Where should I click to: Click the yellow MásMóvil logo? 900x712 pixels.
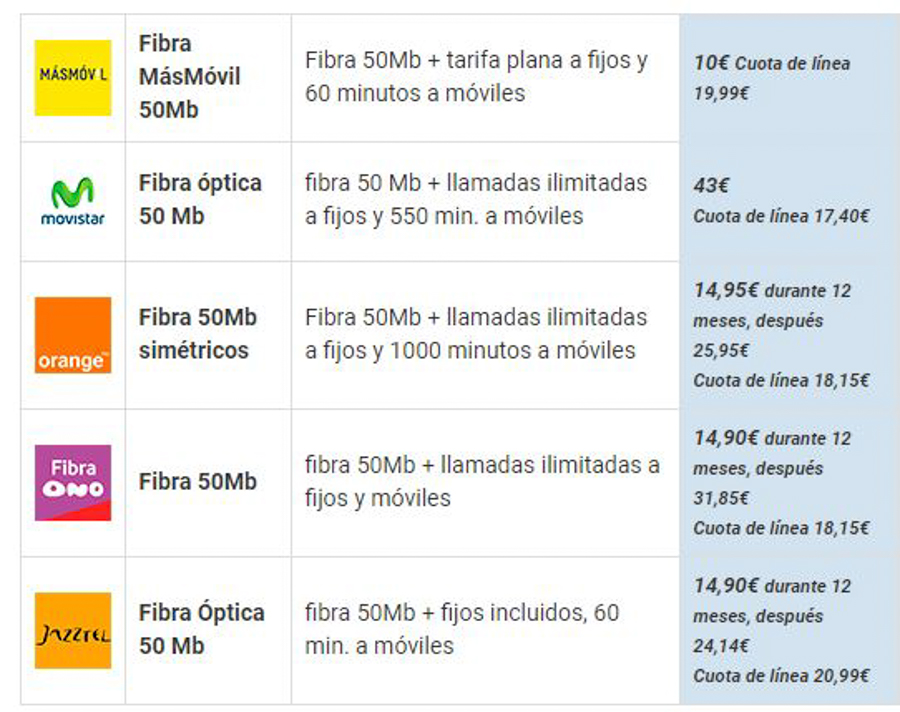(x=73, y=78)
